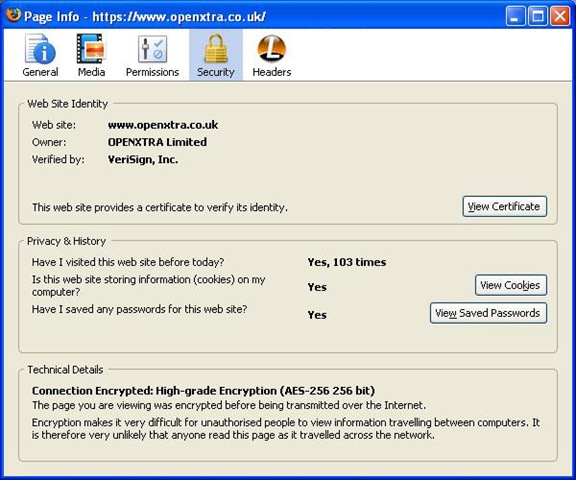Click the 'page you are viewing was encrypted' sentence

(229, 405)
